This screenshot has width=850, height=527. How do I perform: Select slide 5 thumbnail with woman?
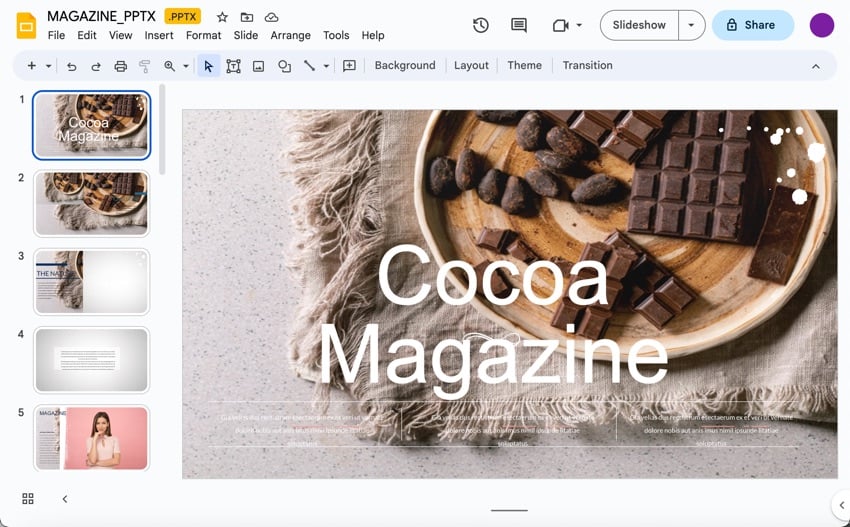tap(91, 437)
